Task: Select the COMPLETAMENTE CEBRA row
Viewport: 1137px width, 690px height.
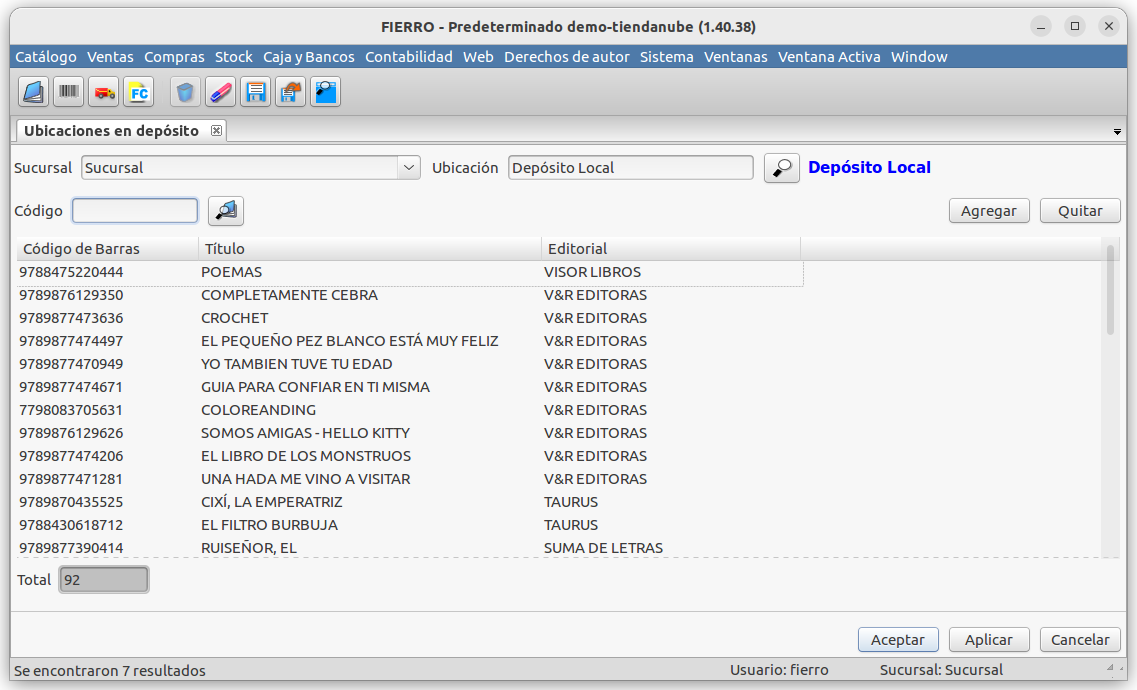Action: click(x=410, y=296)
